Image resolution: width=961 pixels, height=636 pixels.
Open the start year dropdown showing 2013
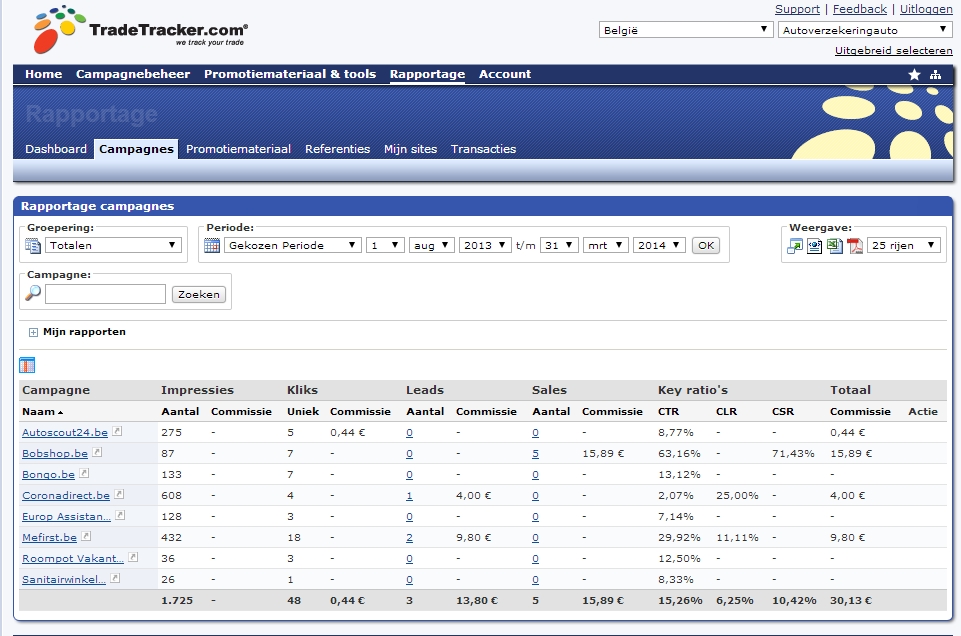[485, 246]
